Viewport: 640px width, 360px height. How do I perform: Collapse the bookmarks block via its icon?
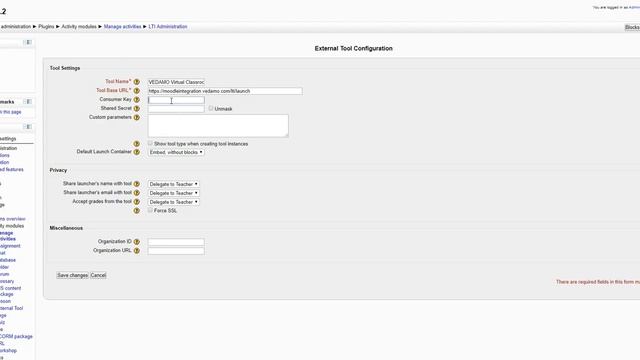(x=28, y=102)
